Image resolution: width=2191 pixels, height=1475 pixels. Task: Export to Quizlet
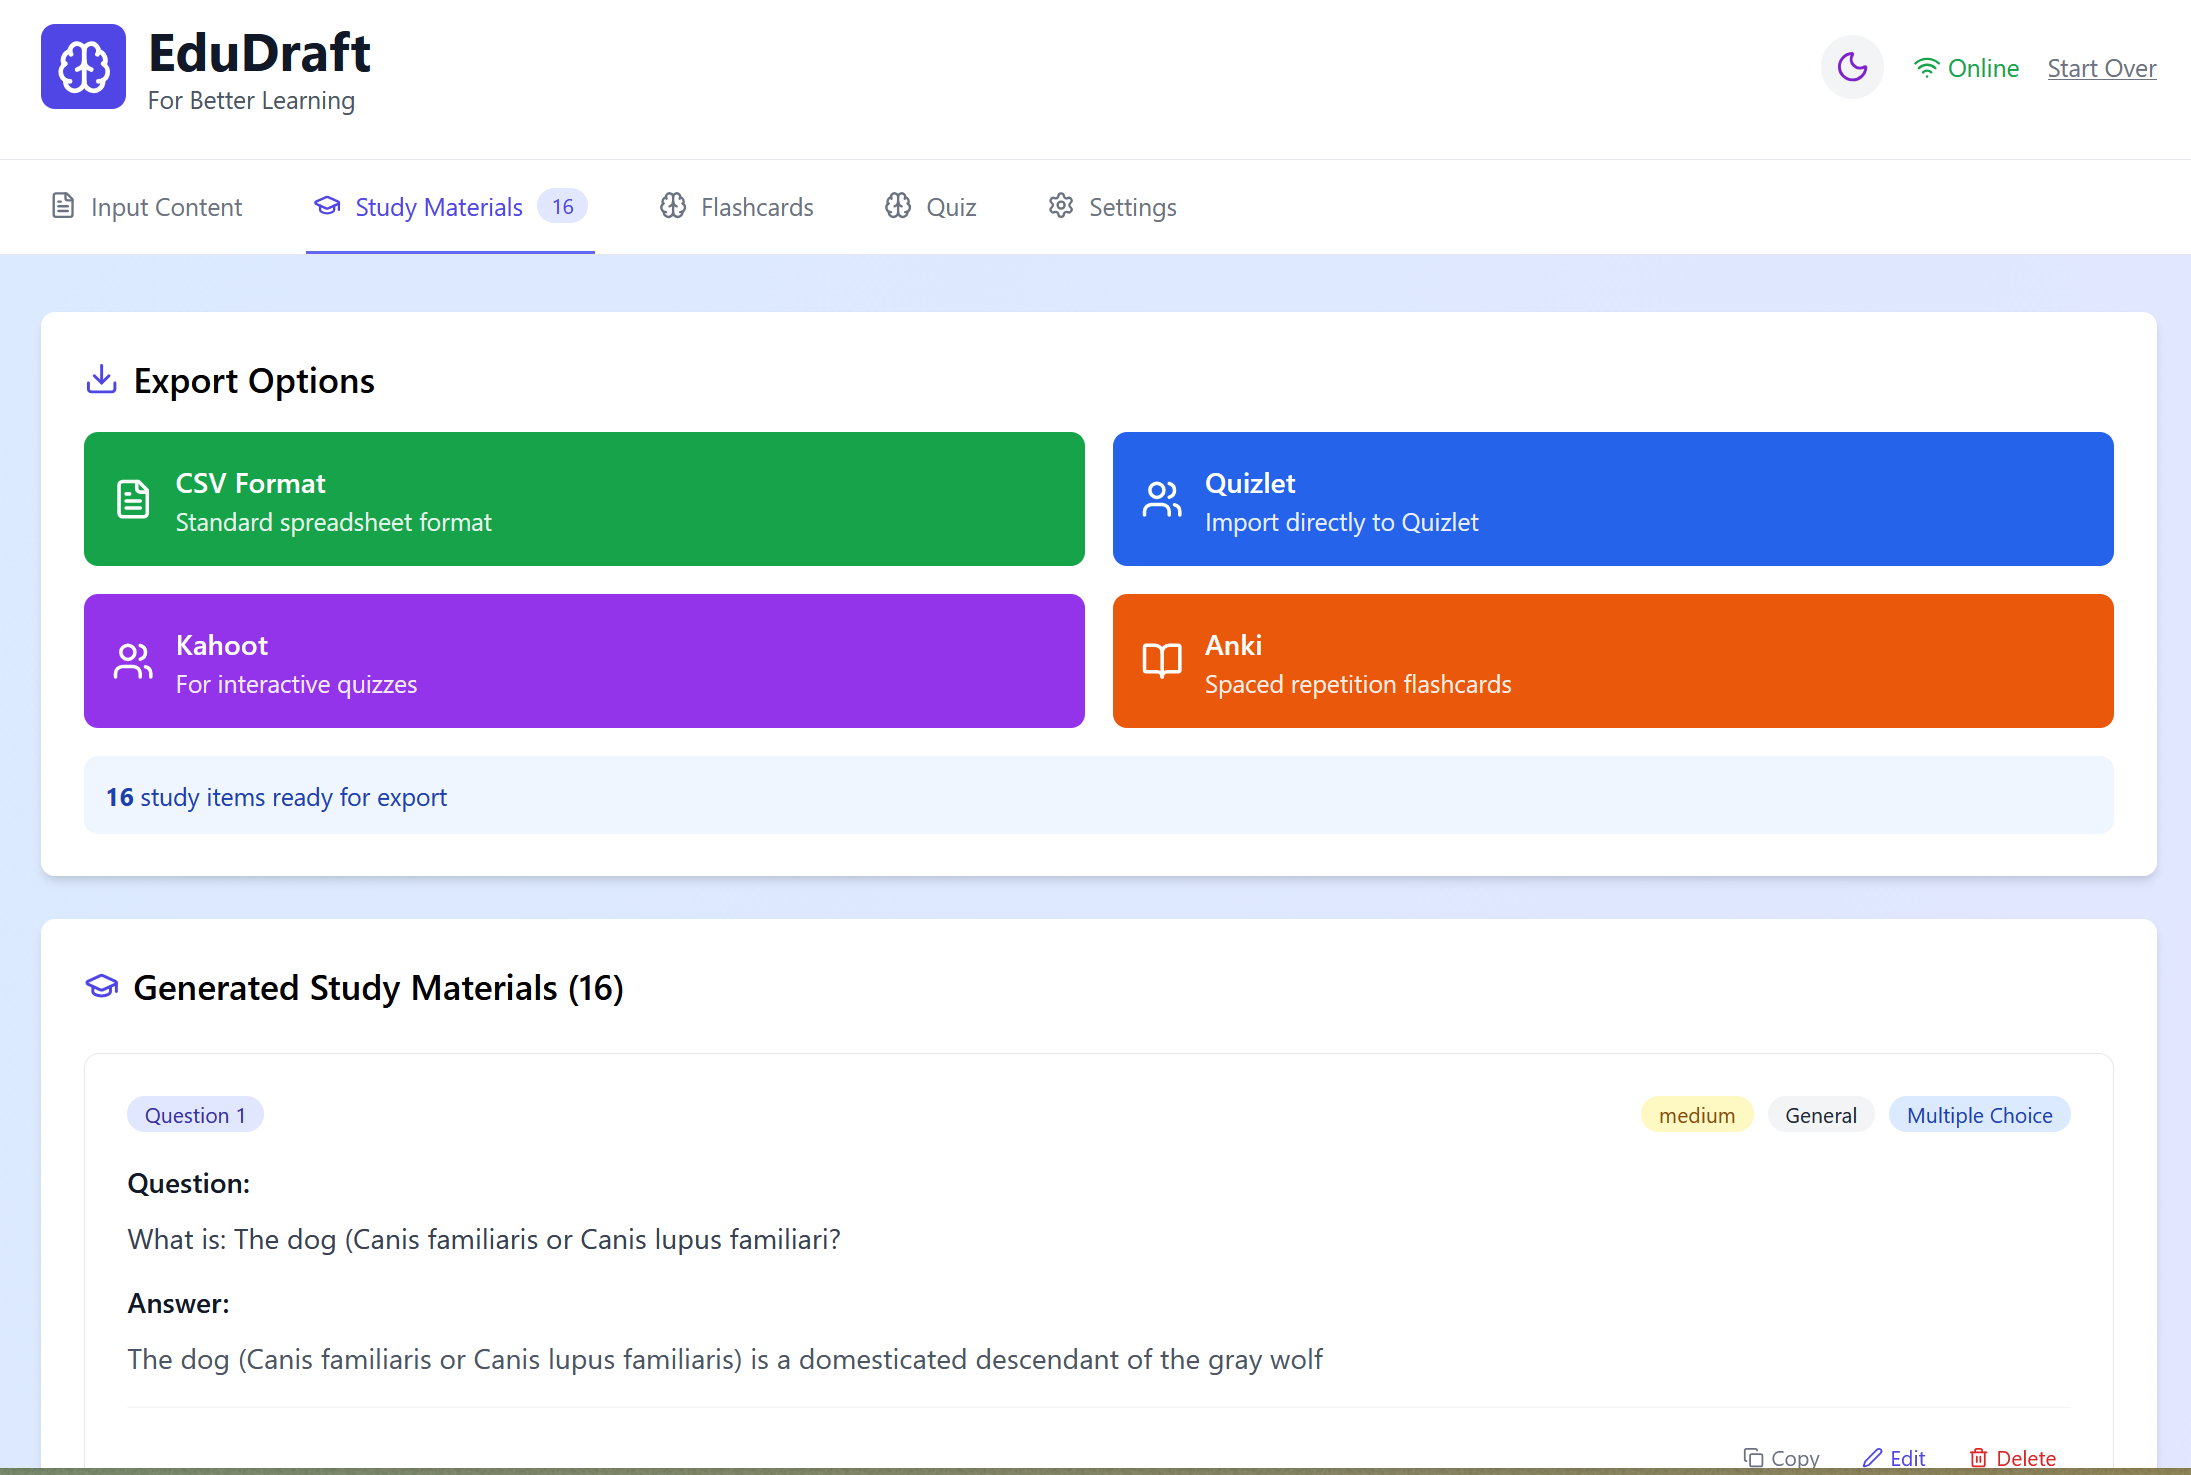(x=1612, y=499)
